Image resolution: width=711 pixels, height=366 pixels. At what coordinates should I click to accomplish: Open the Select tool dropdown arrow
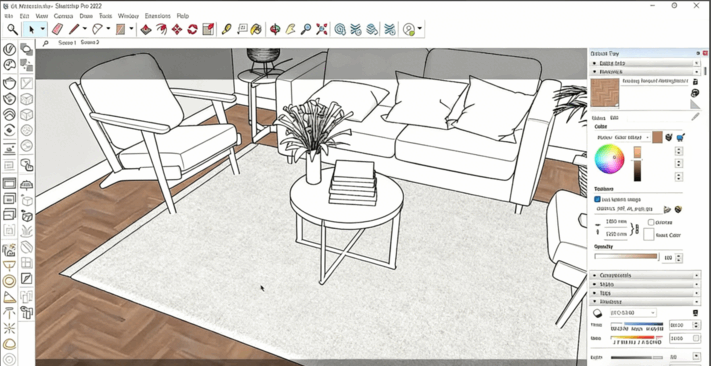click(42, 29)
